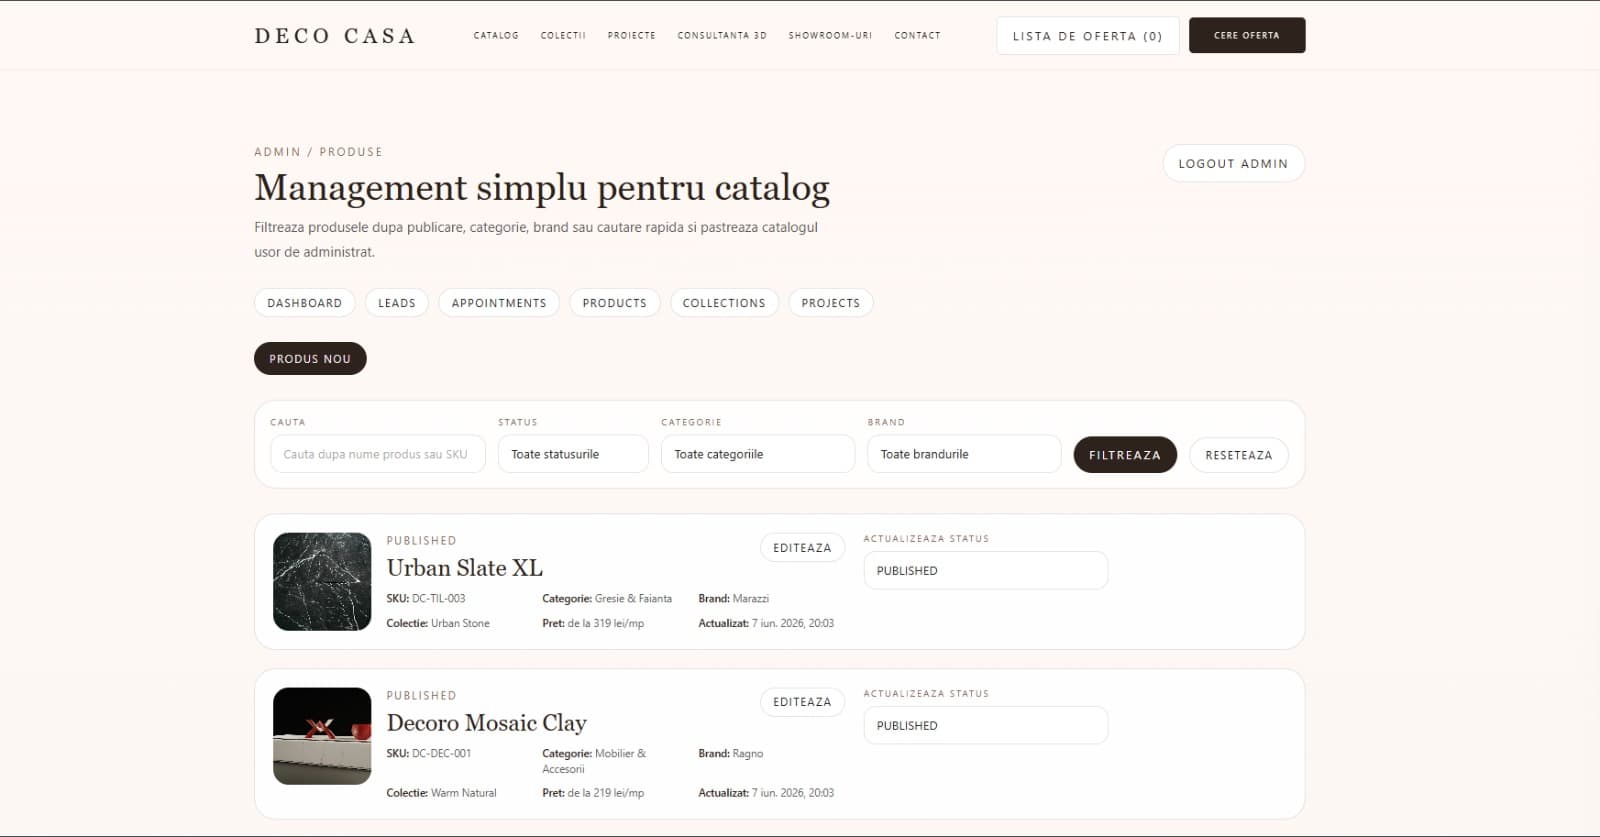Click the Urban Slate XL title
Viewport: 1600px width, 837px height.
(465, 568)
